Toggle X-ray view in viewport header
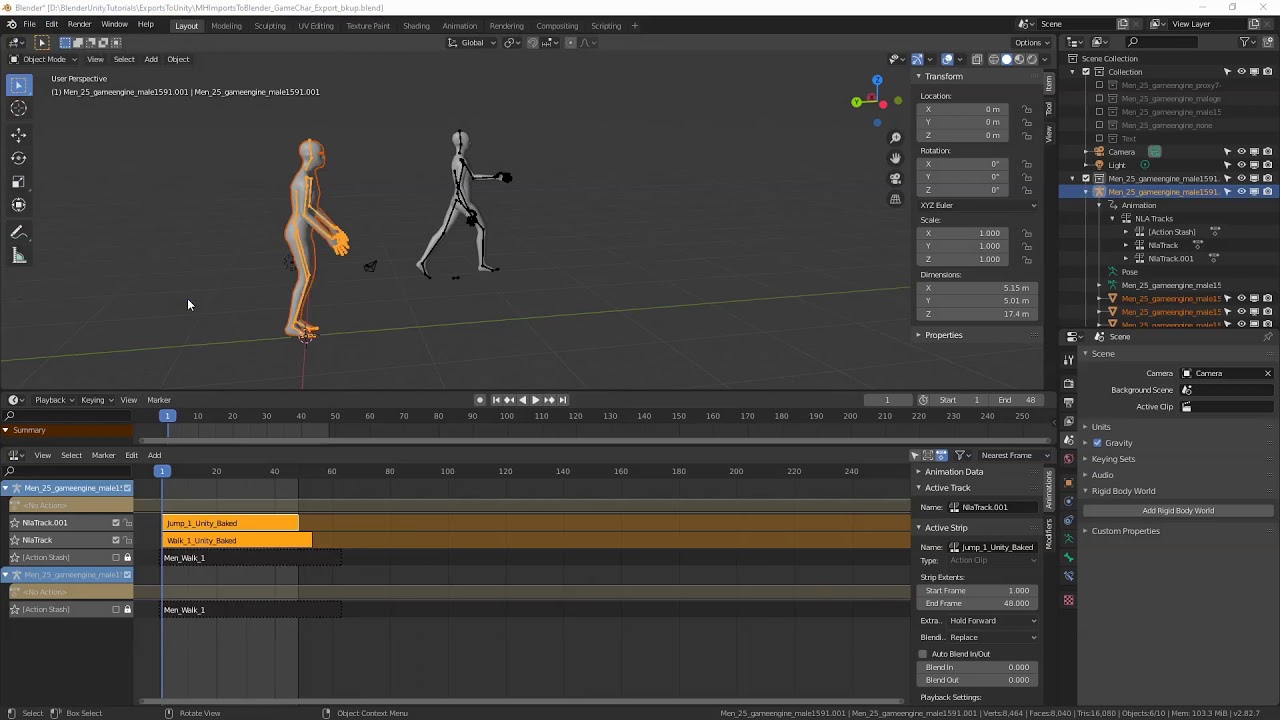Screen dimensions: 1280x720 [977, 59]
